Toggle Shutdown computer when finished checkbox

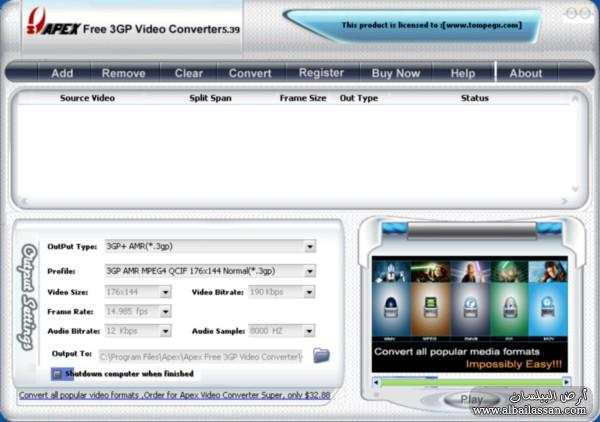57,374
